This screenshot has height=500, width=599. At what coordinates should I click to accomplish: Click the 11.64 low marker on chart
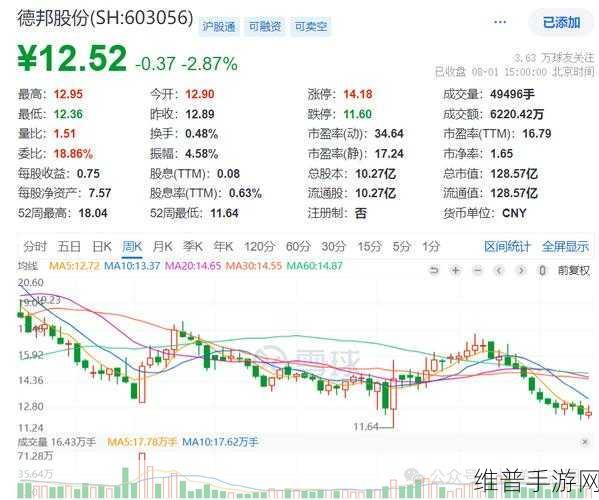(x=366, y=426)
